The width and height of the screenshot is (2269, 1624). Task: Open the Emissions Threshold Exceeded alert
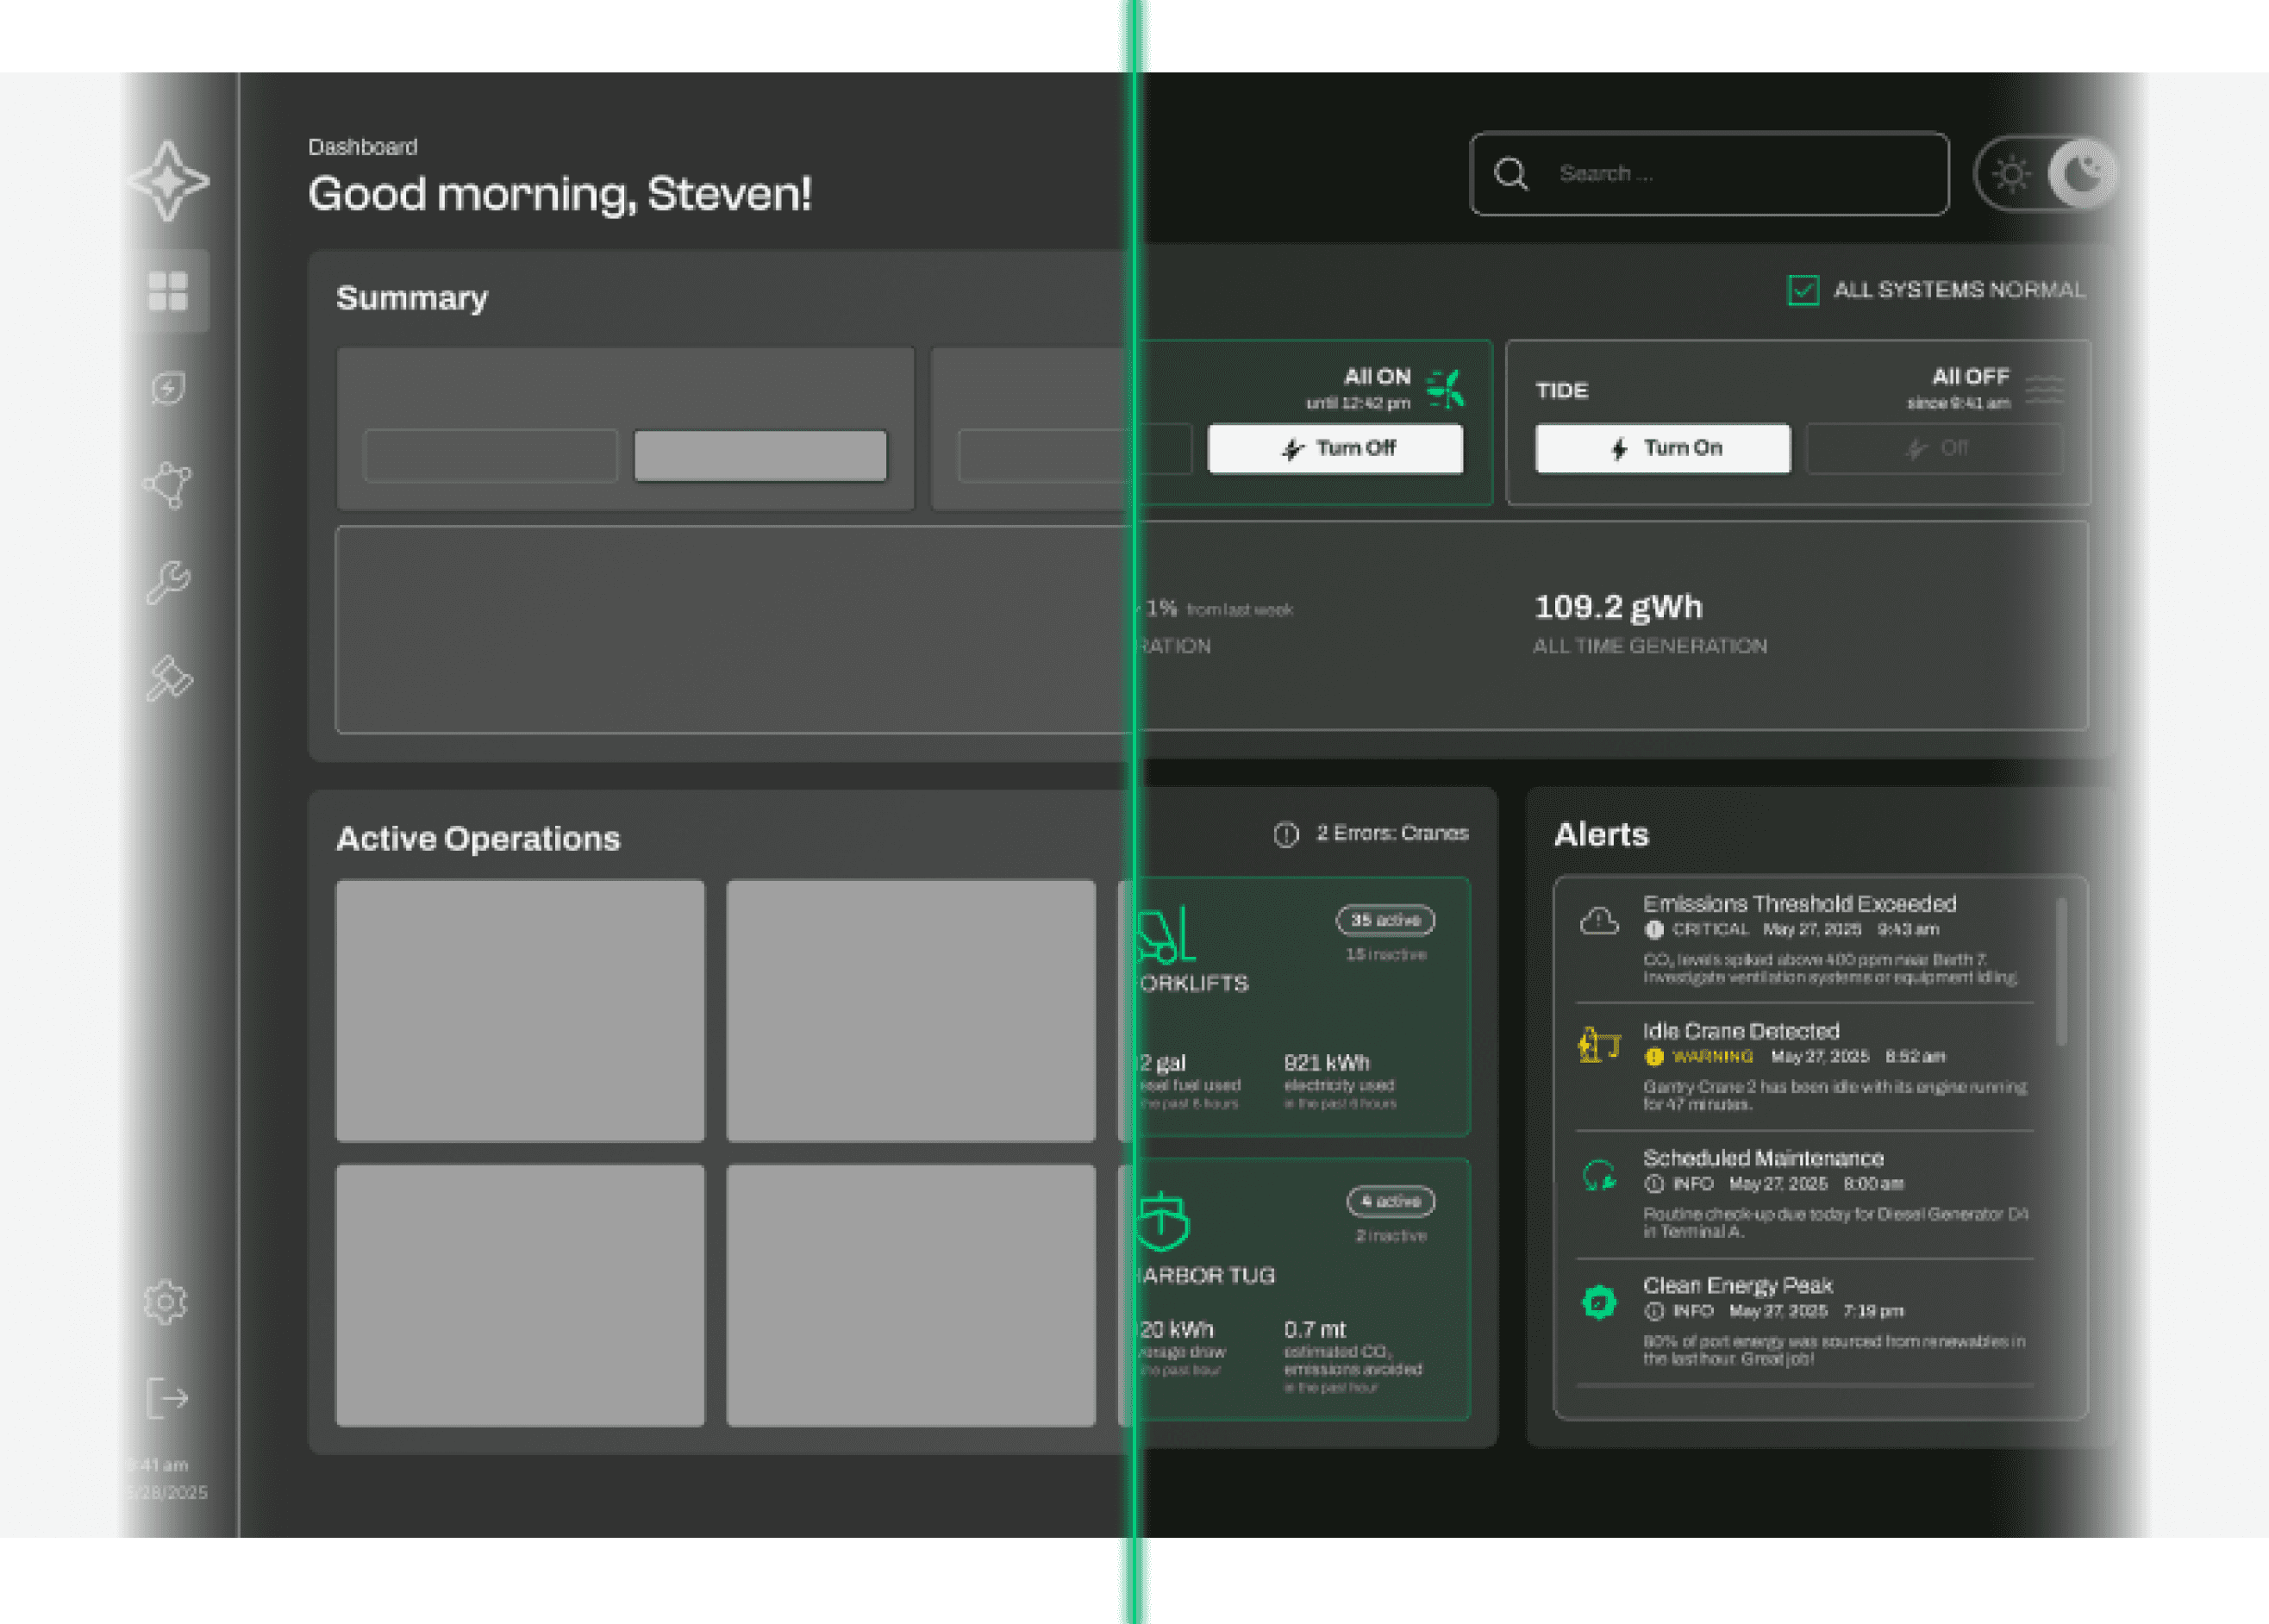1800,904
